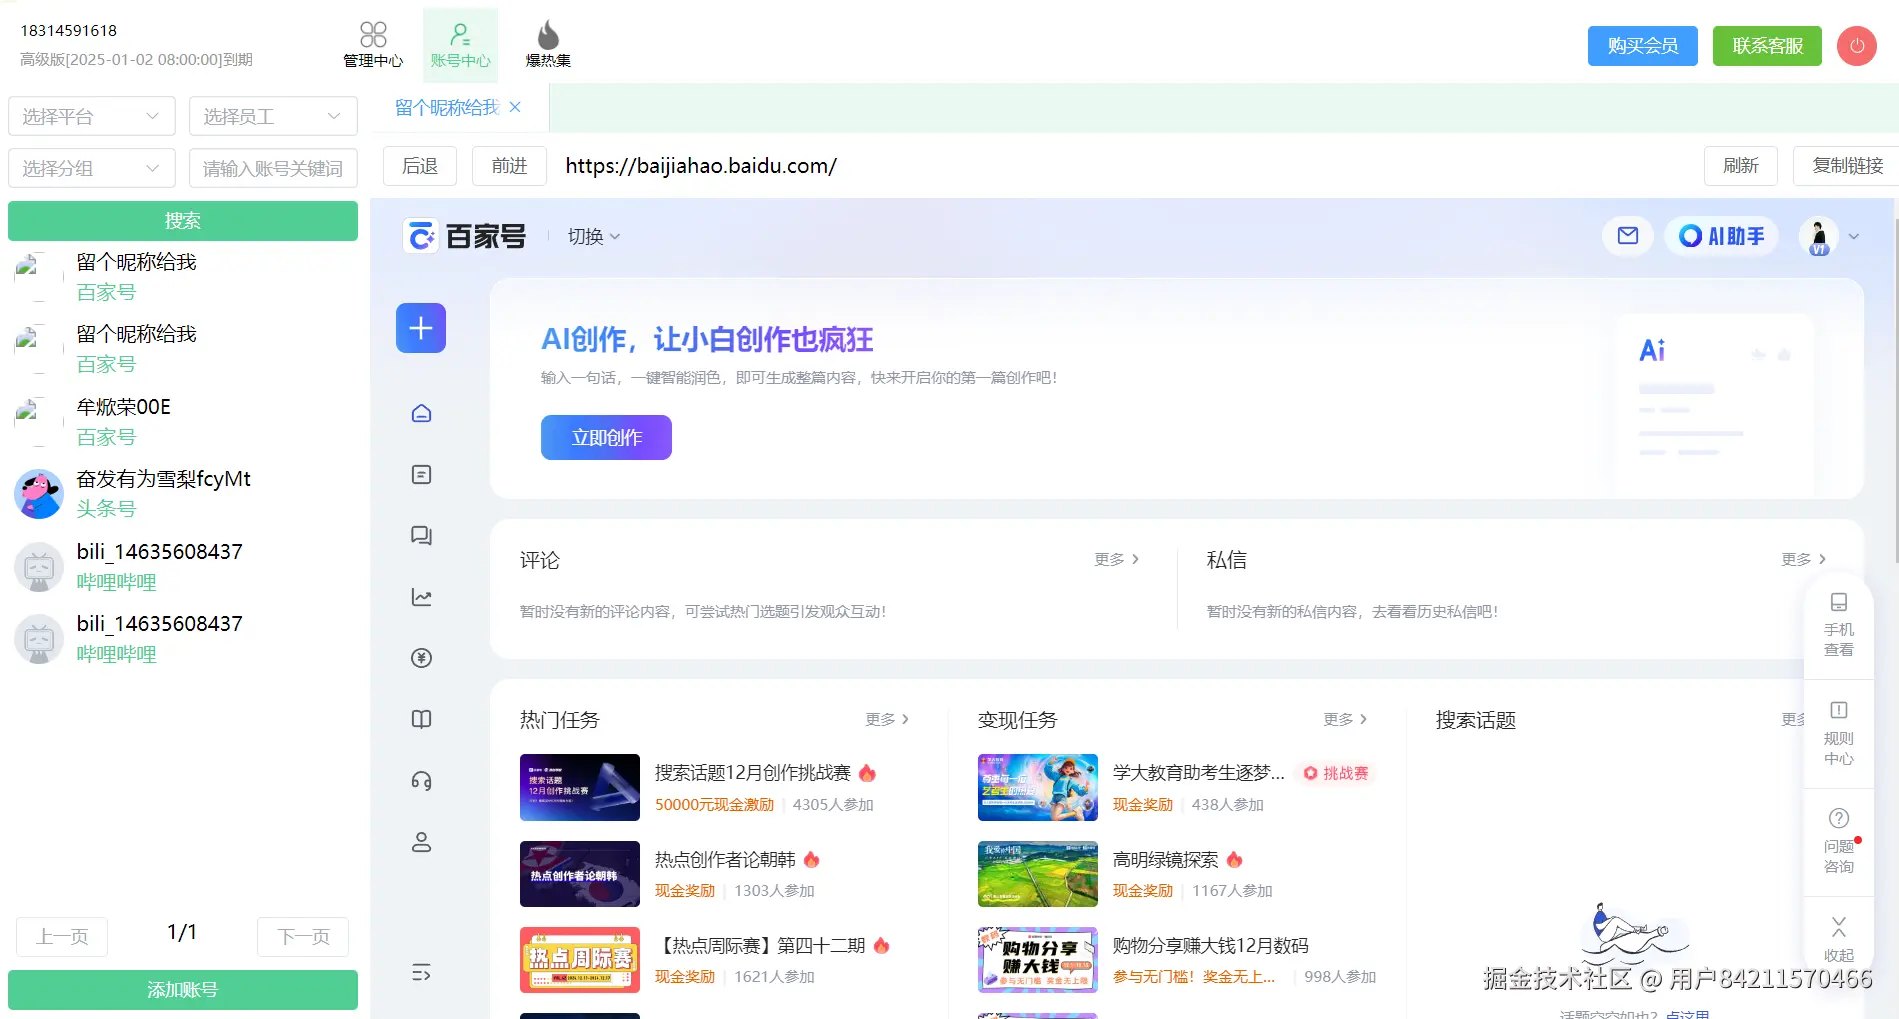This screenshot has width=1899, height=1019.
Task: Open task 学大教育助考生逐梦
Action: pyautogui.click(x=1198, y=773)
